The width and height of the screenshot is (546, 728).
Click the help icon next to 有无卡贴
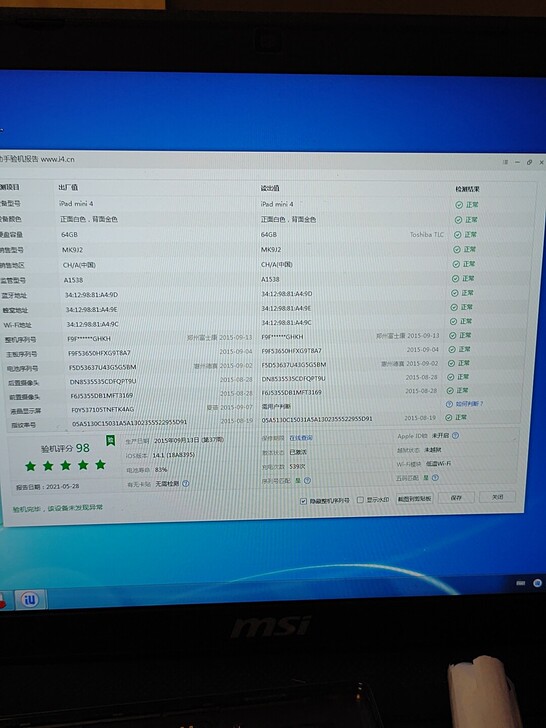[186, 483]
